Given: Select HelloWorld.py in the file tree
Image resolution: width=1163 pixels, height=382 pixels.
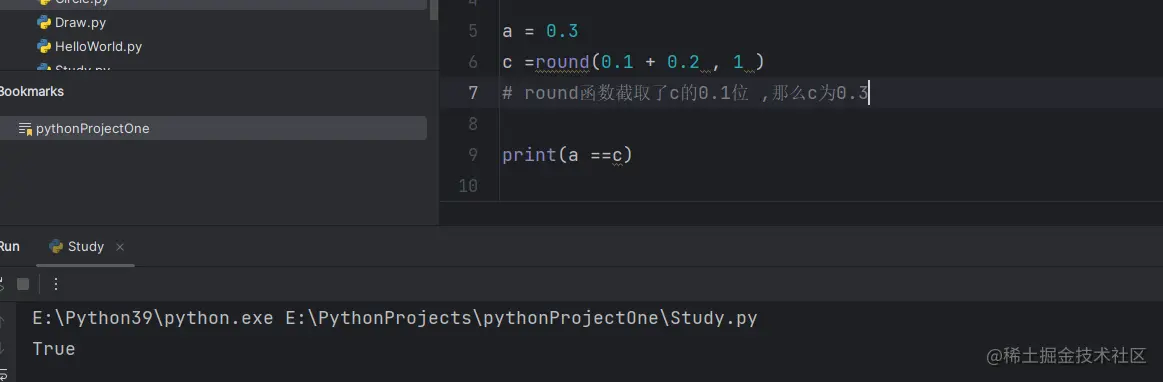Looking at the screenshot, I should [98, 47].
